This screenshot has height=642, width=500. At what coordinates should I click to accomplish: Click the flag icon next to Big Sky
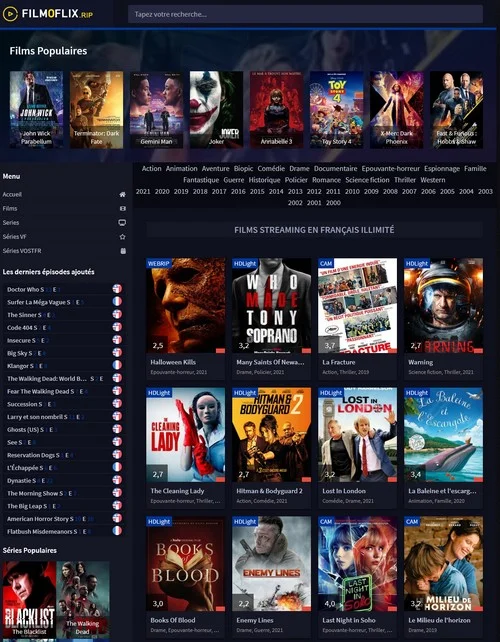click(117, 352)
